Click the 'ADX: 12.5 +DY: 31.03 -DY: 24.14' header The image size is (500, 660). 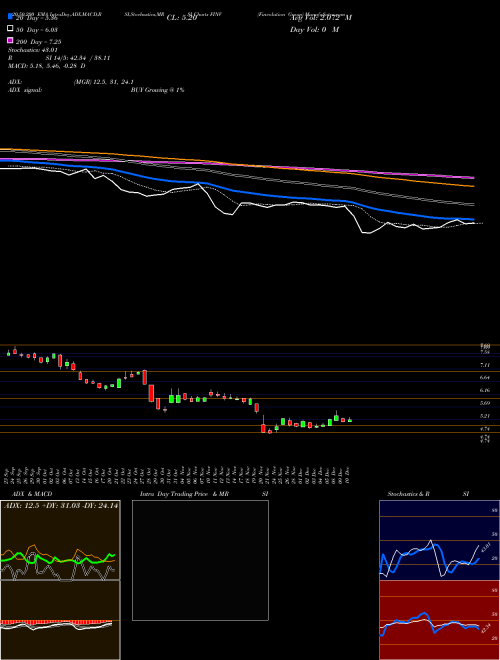(61, 506)
